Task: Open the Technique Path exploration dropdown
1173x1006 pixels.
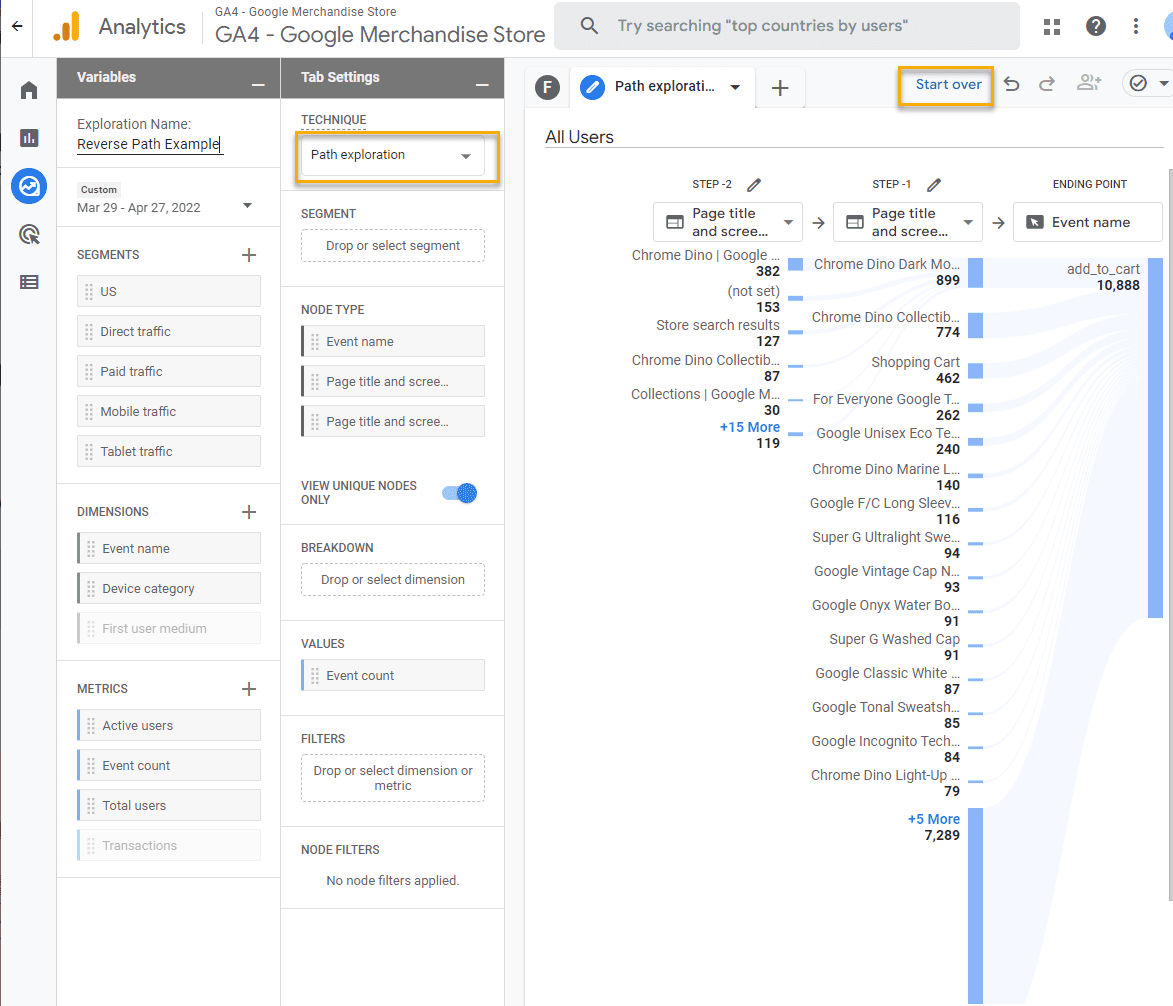Action: click(393, 156)
